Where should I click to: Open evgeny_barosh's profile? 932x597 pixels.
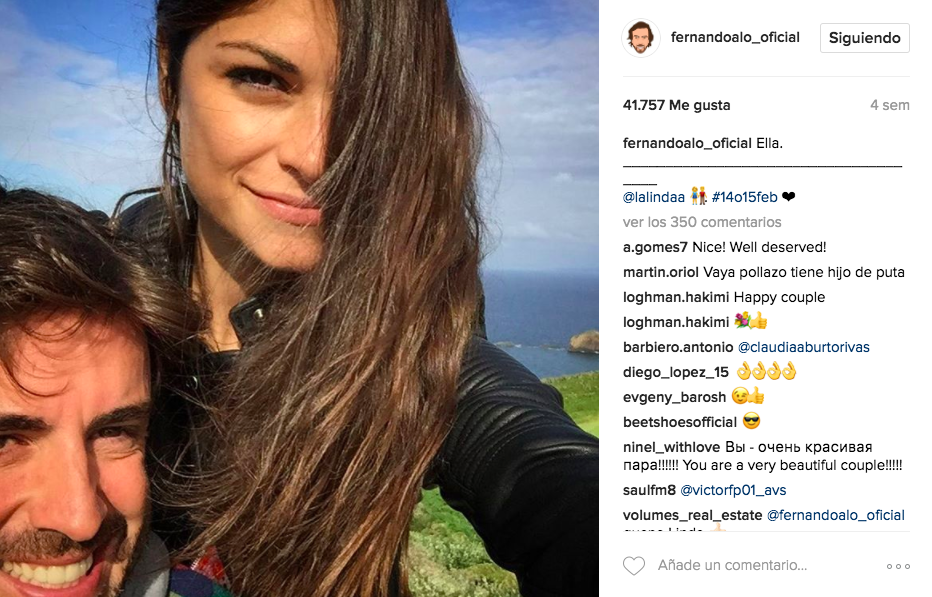[x=675, y=397]
